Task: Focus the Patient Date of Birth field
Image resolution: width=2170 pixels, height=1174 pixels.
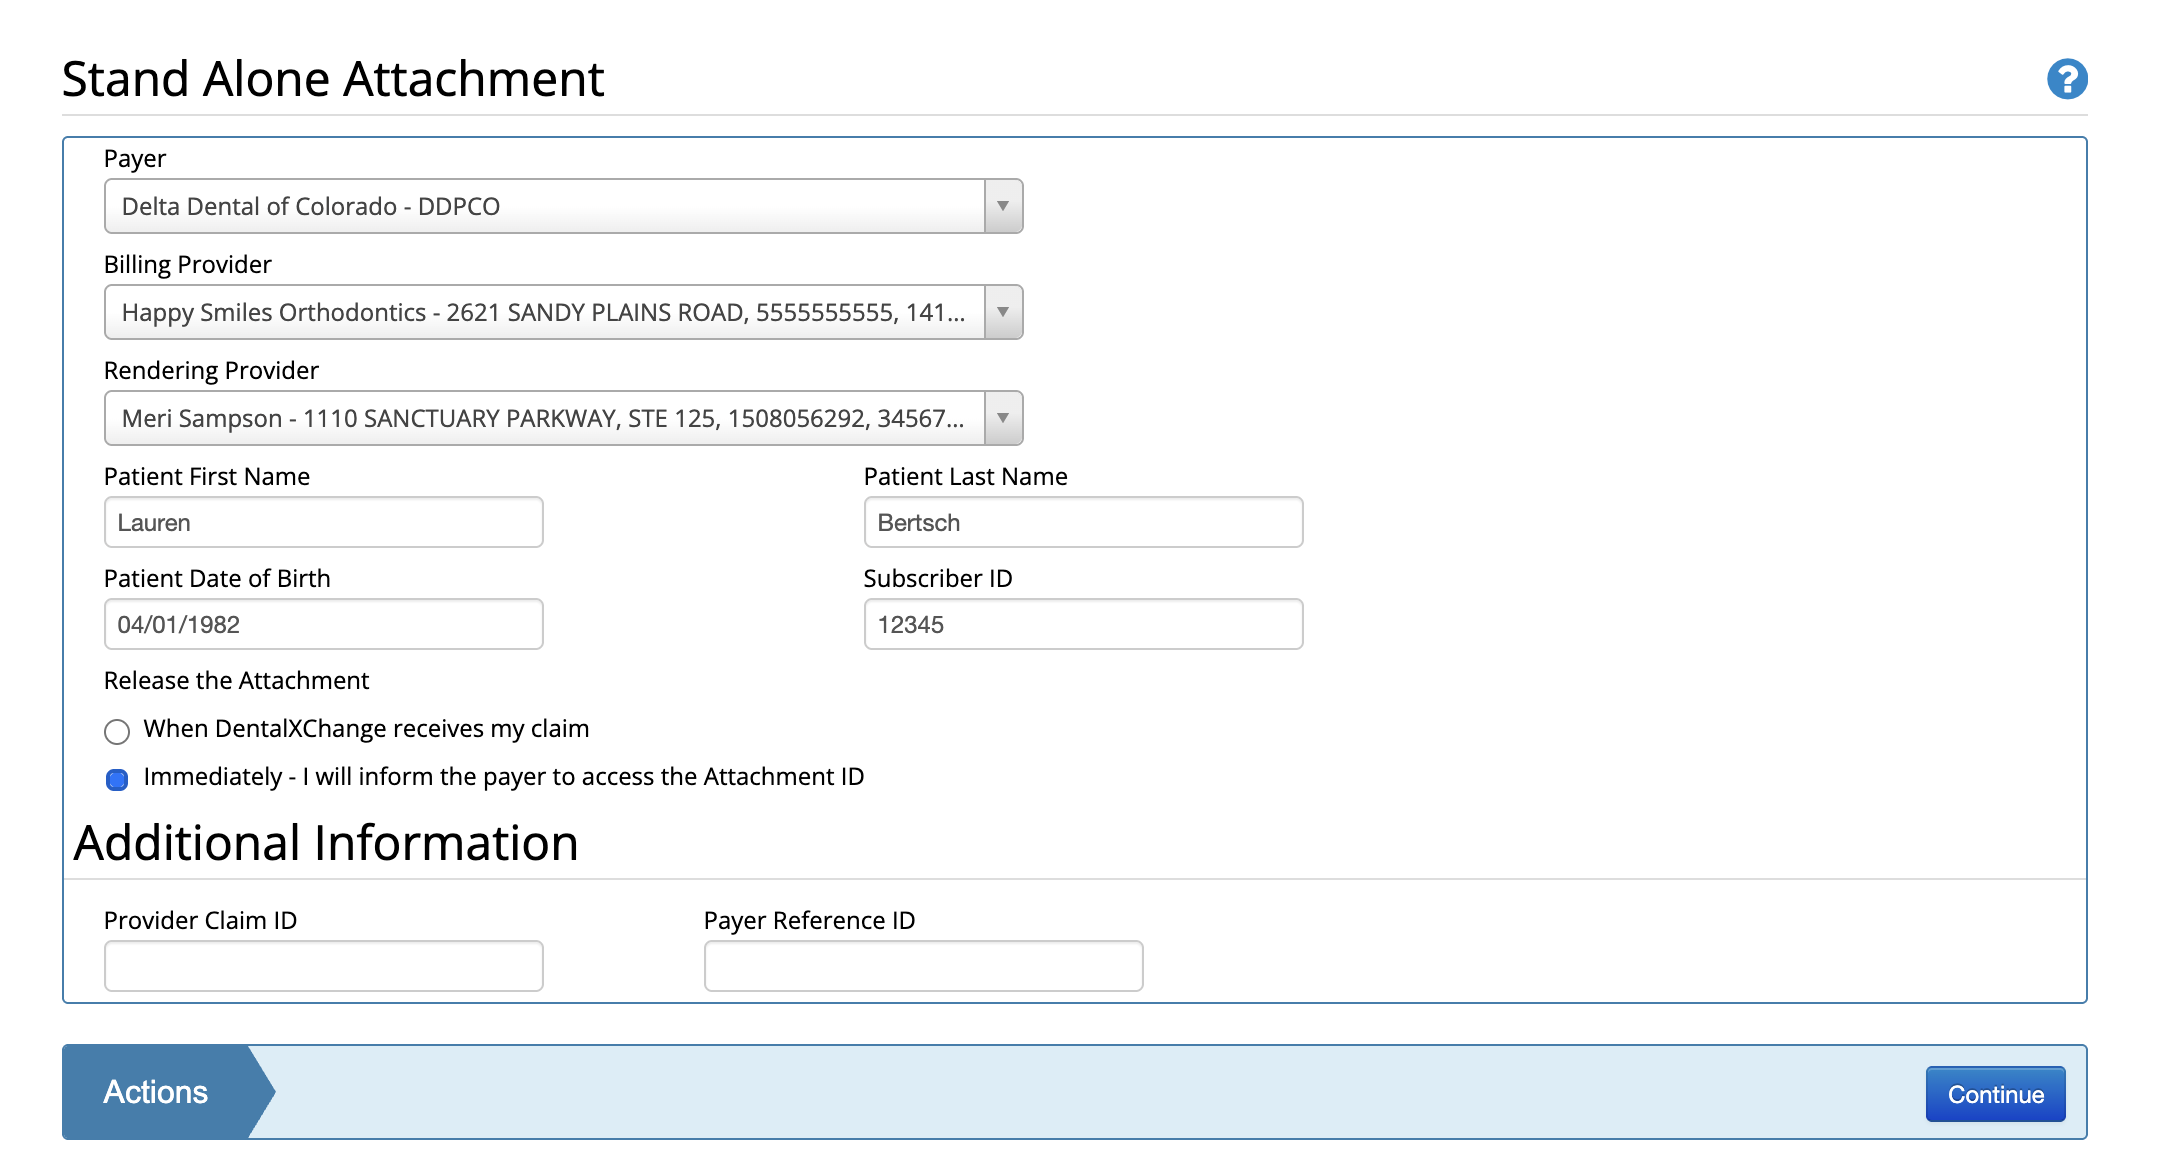Action: 323,624
